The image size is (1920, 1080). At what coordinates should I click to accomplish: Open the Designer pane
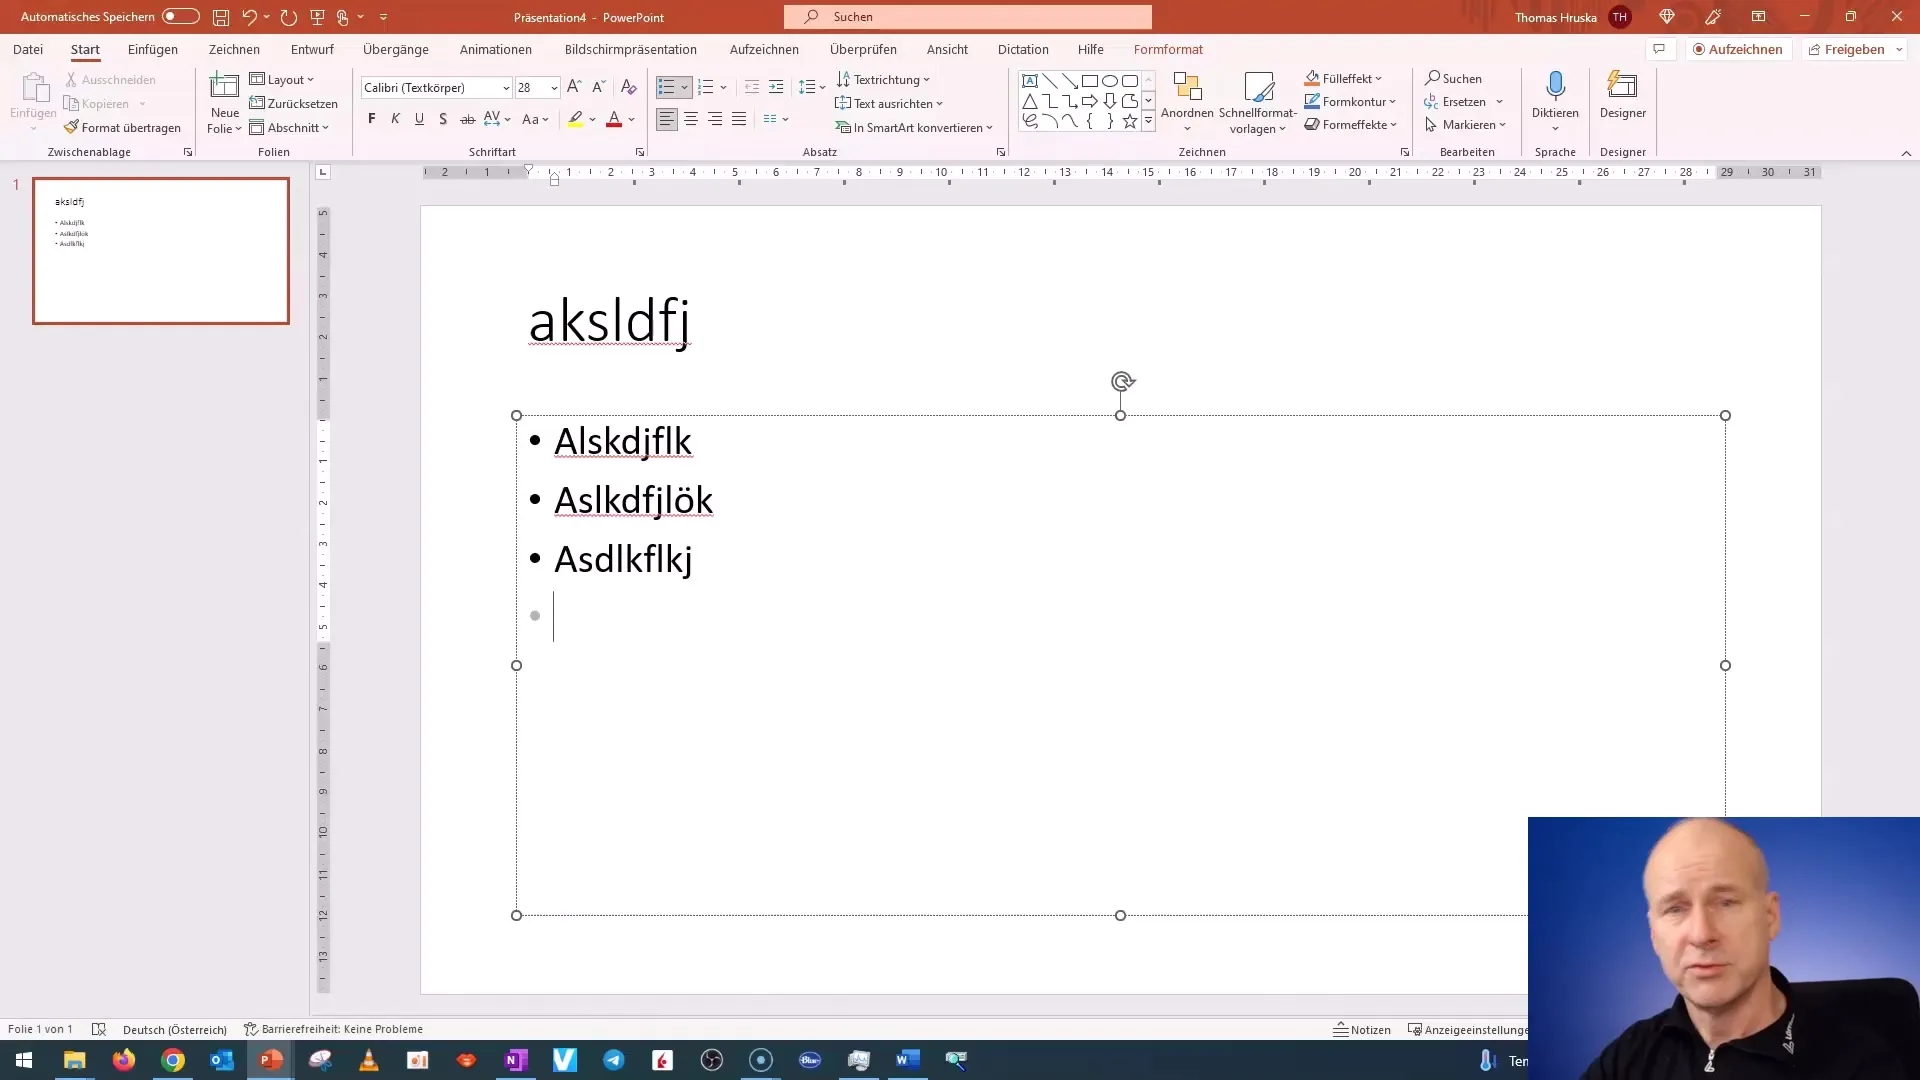pos(1622,96)
